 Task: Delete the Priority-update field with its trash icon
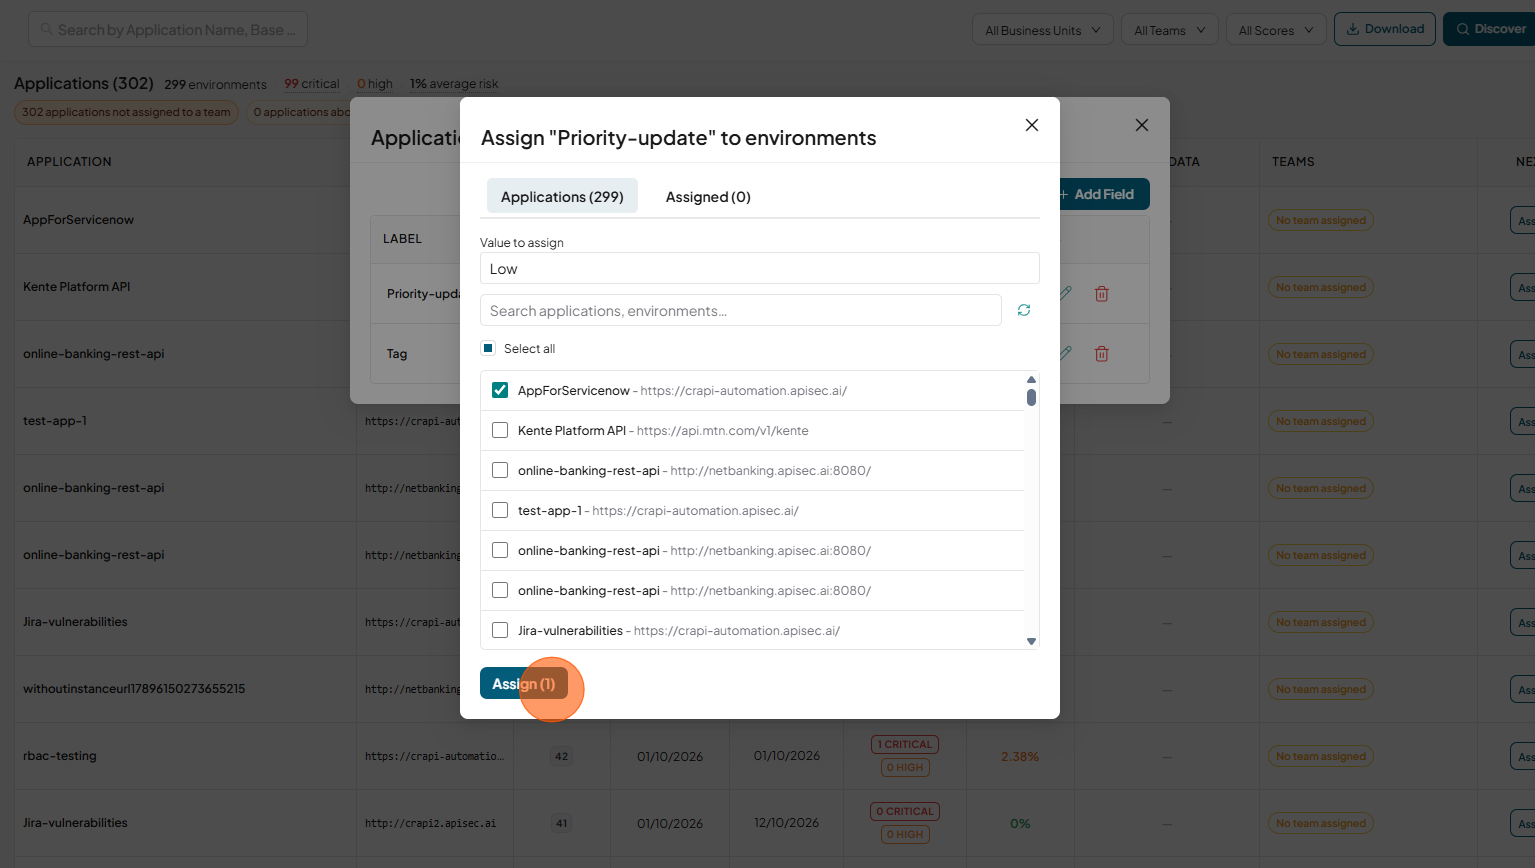pyautogui.click(x=1101, y=293)
